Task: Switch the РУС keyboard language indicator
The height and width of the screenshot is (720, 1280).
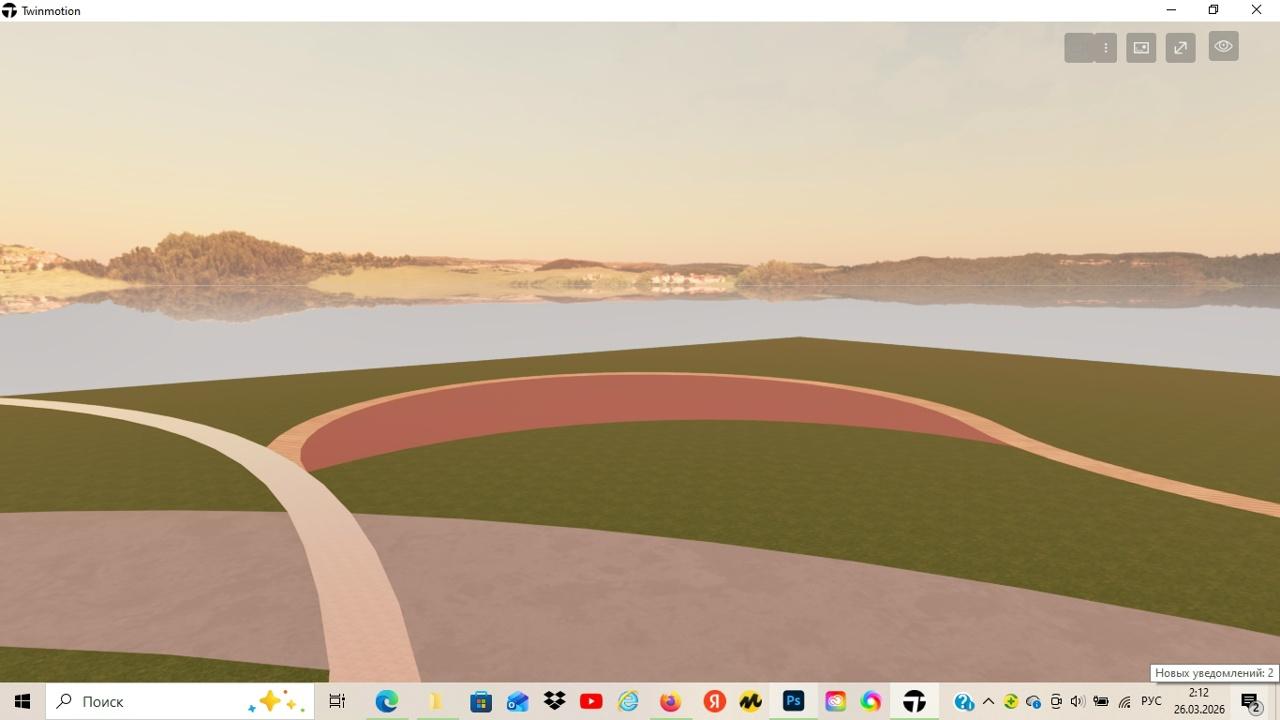Action: point(1151,702)
